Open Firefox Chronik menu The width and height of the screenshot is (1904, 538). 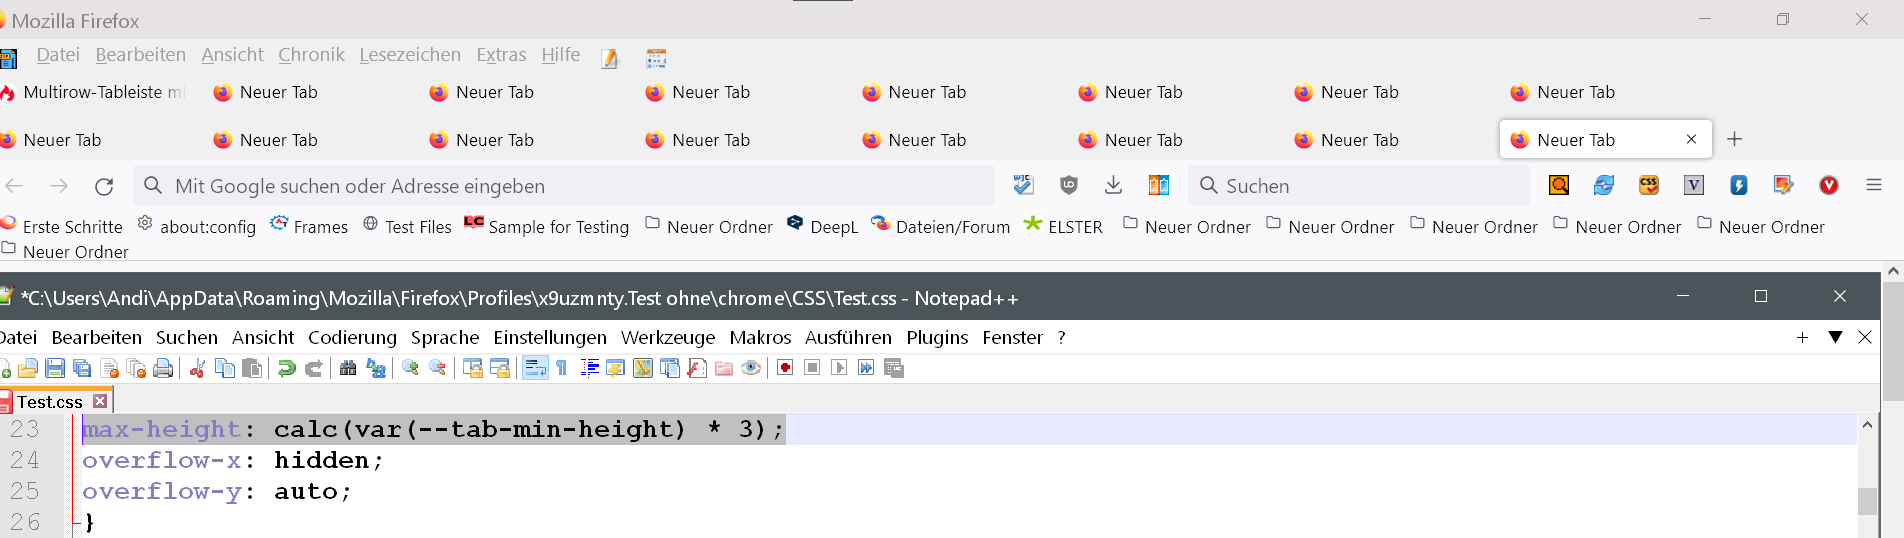(311, 55)
